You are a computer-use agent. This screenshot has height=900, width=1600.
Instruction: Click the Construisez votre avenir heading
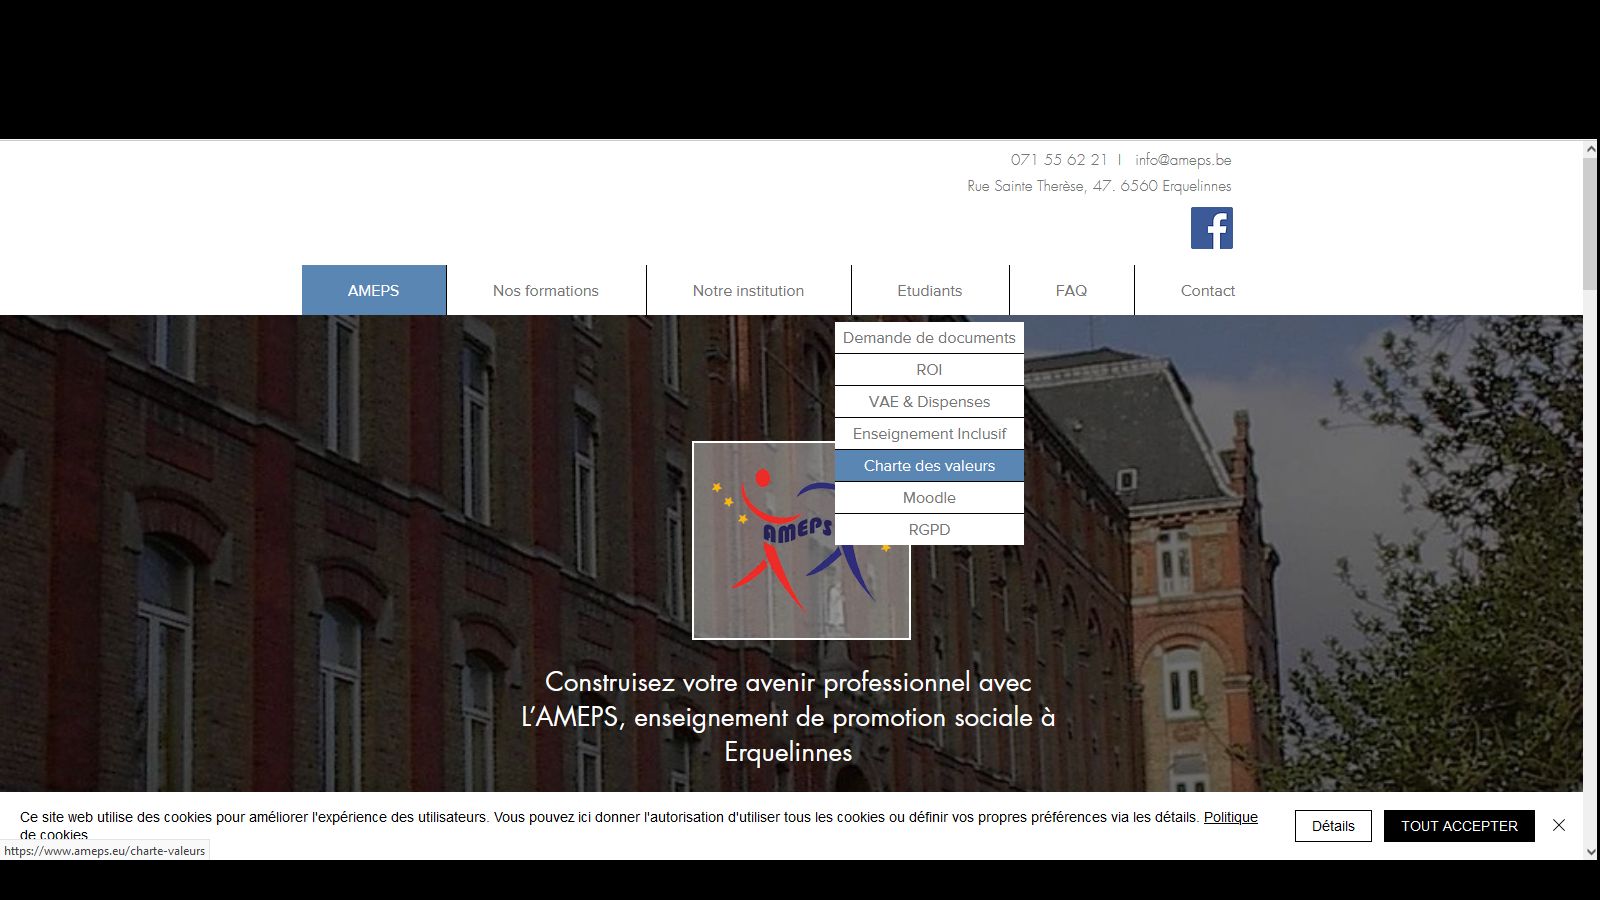pyautogui.click(x=788, y=717)
